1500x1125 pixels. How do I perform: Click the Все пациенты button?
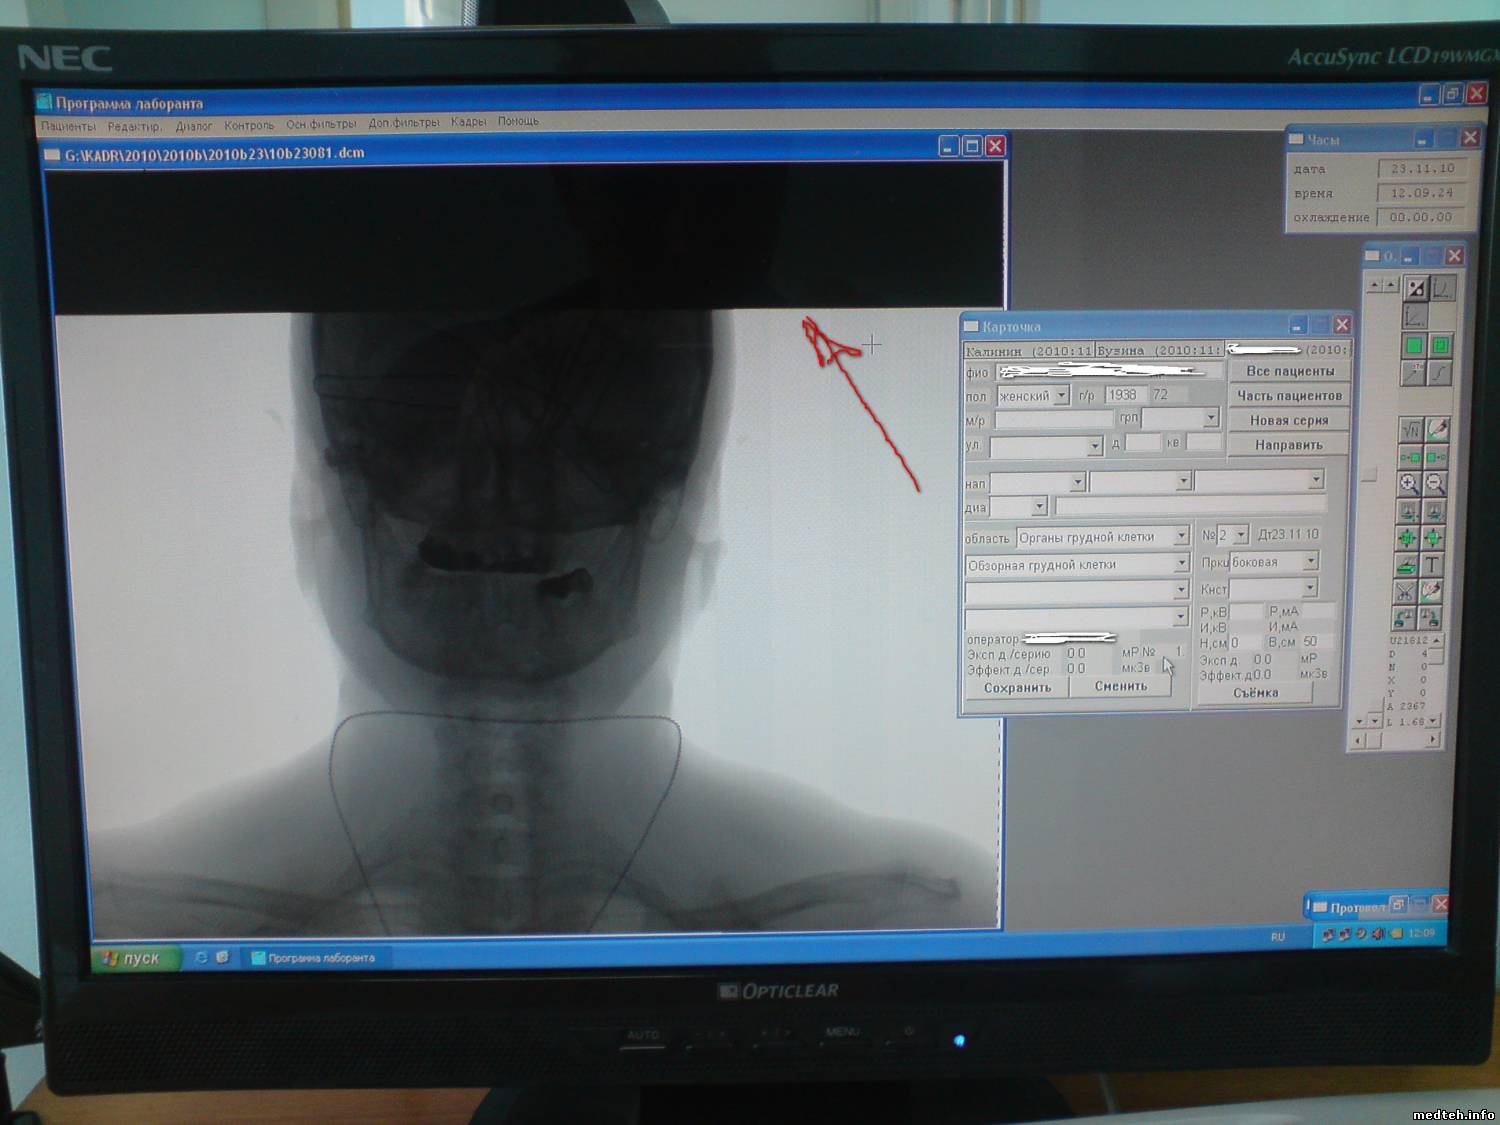click(1289, 371)
